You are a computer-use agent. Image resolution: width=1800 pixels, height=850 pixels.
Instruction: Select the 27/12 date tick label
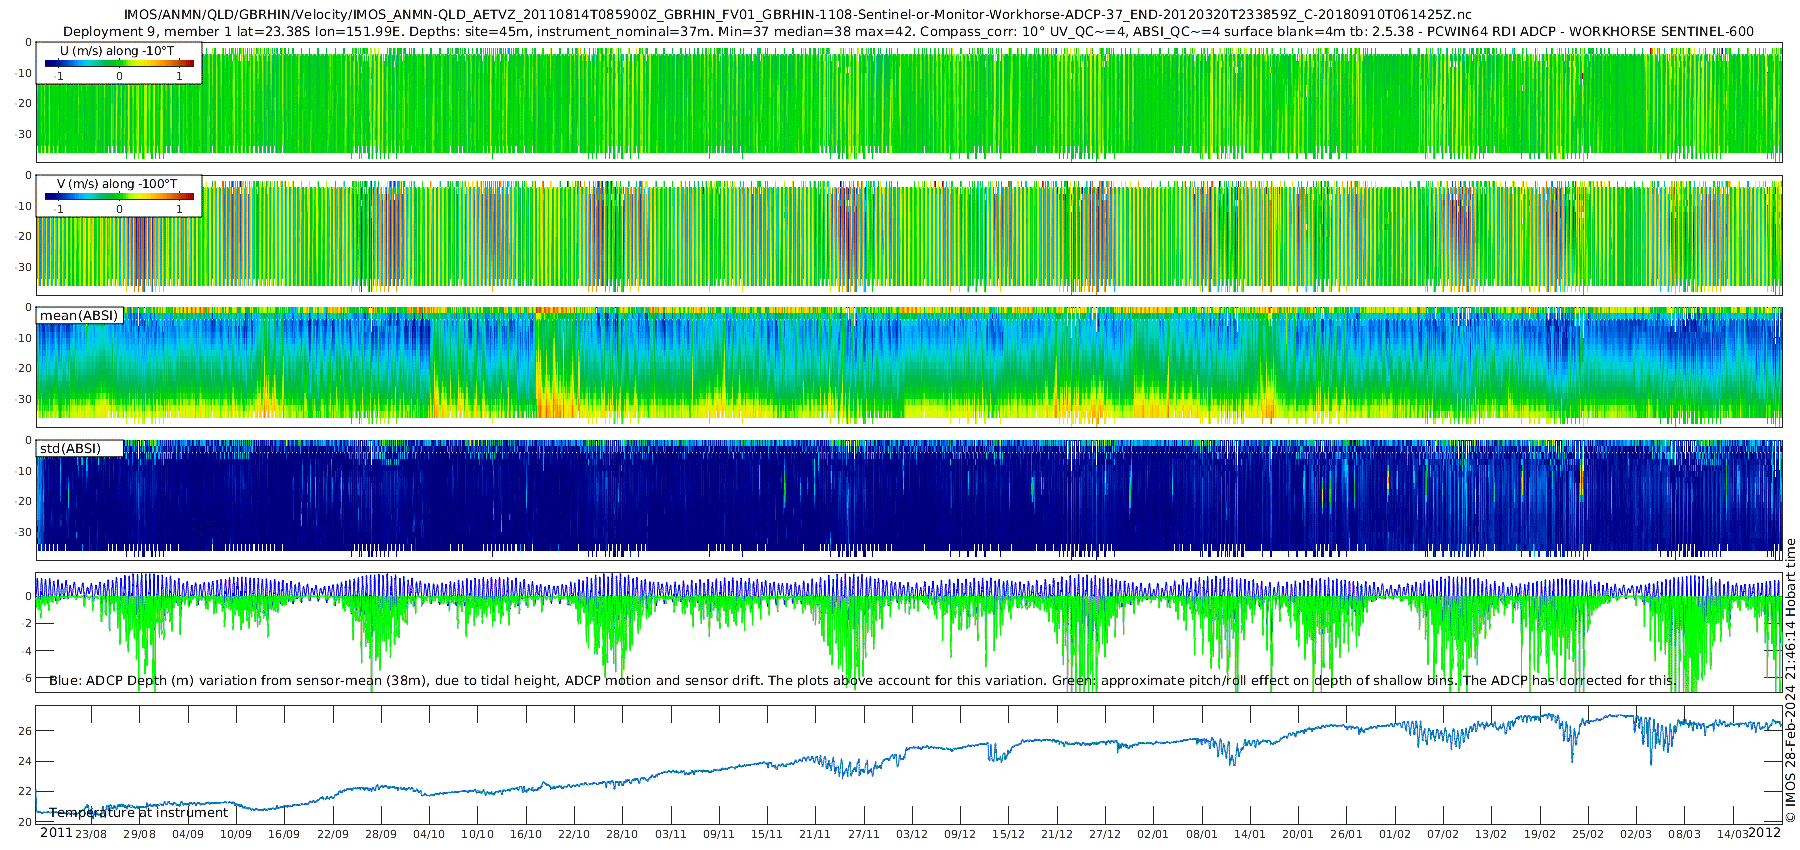click(1105, 834)
